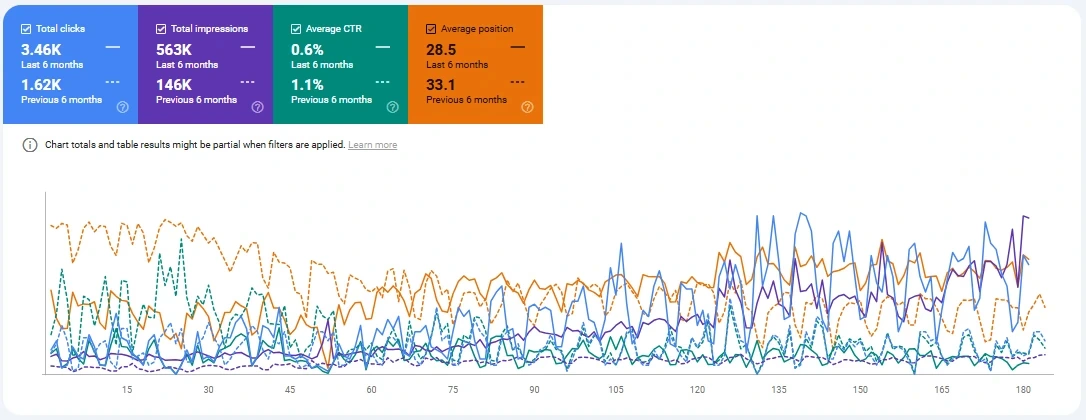Select the 0.6% average CTR value
The height and width of the screenshot is (420, 1086).
[307, 49]
